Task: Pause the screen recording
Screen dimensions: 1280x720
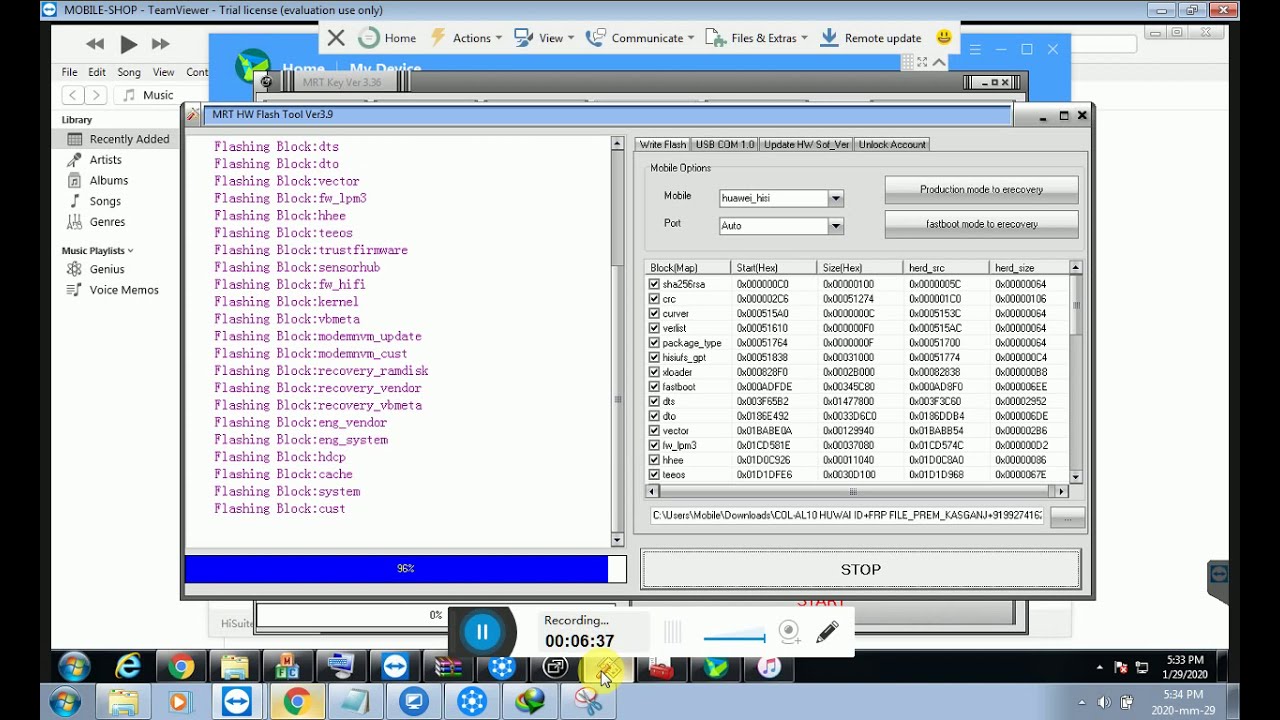Action: coord(482,632)
